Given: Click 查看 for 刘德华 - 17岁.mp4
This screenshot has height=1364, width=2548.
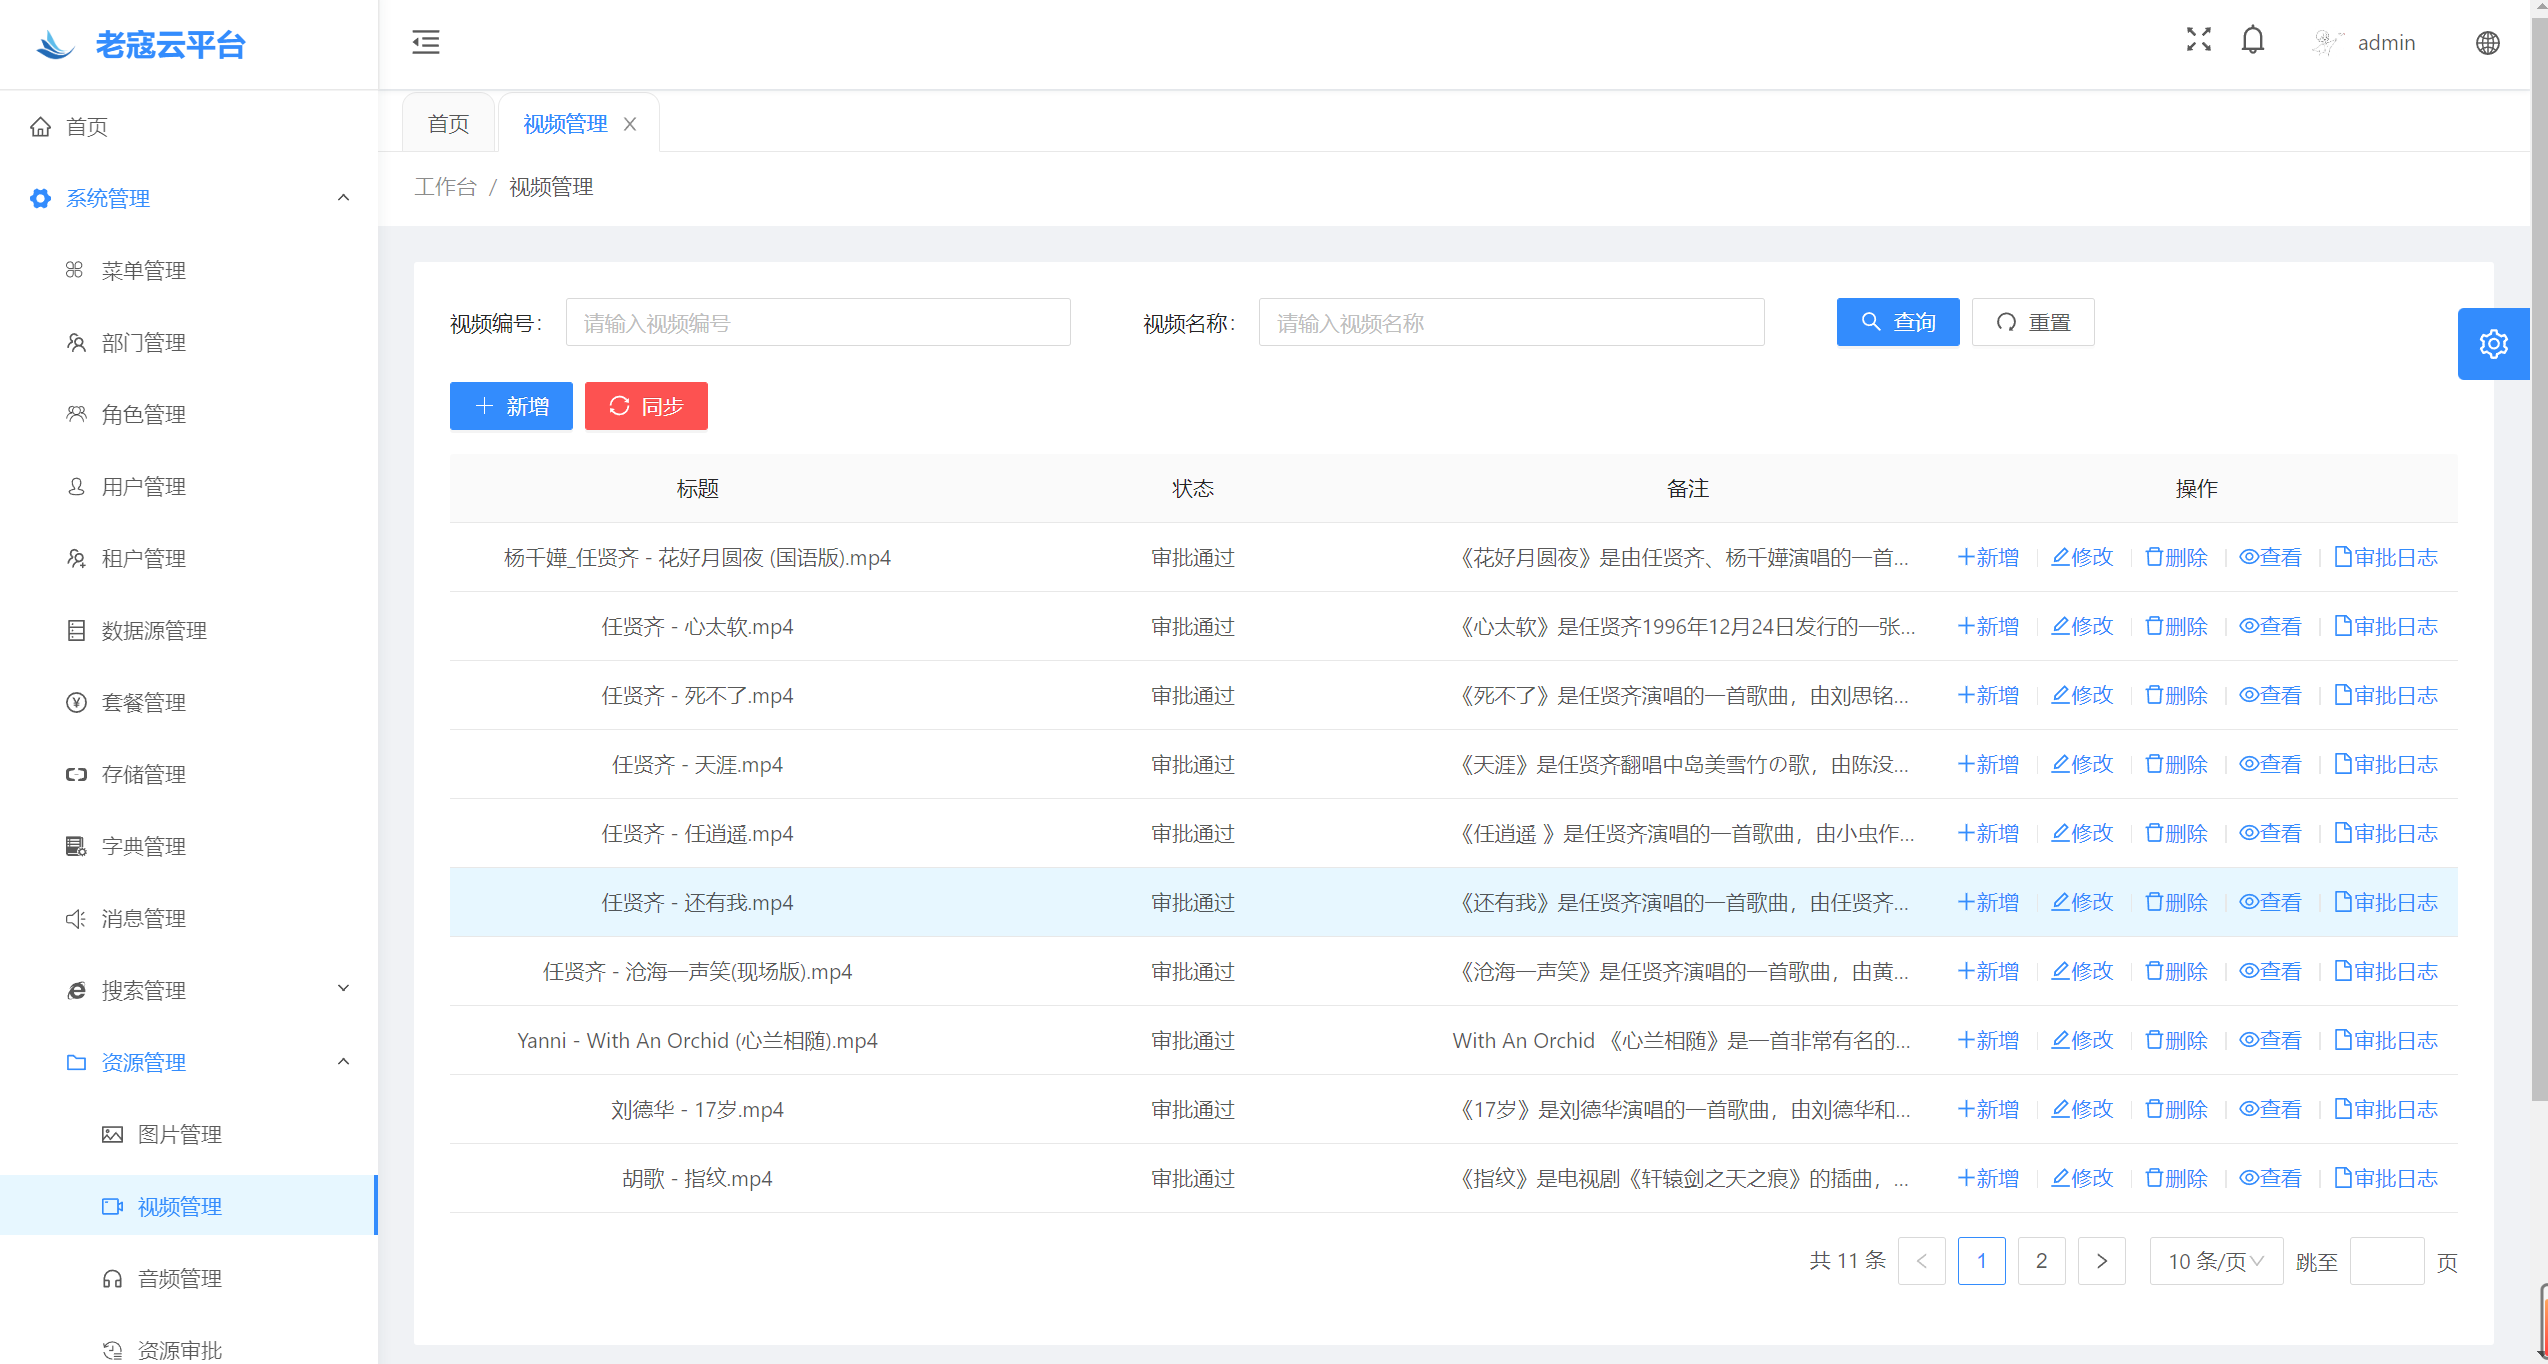Looking at the screenshot, I should (2270, 1110).
